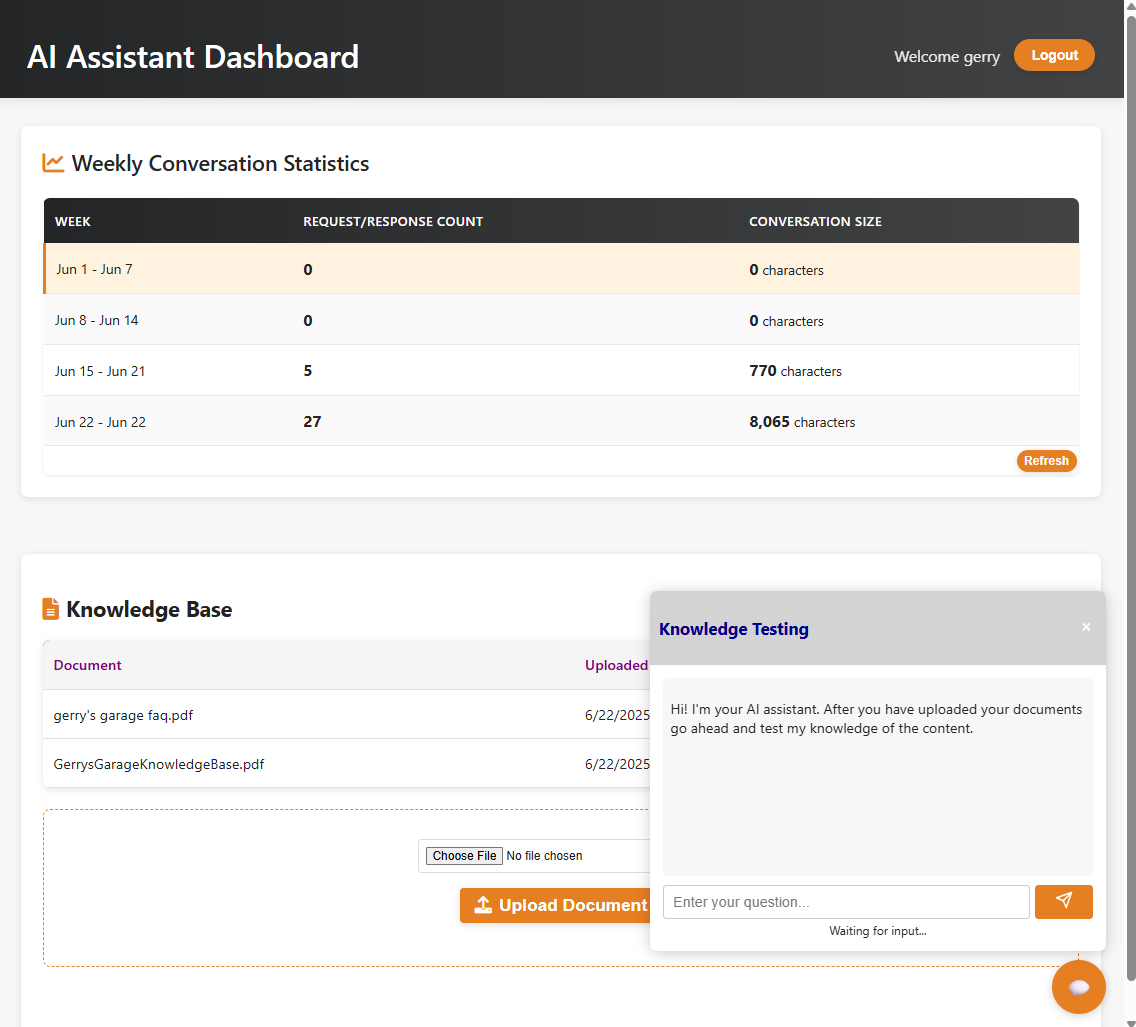
Task: Open gerry's garage faq.pdf
Action: pyautogui.click(x=123, y=715)
